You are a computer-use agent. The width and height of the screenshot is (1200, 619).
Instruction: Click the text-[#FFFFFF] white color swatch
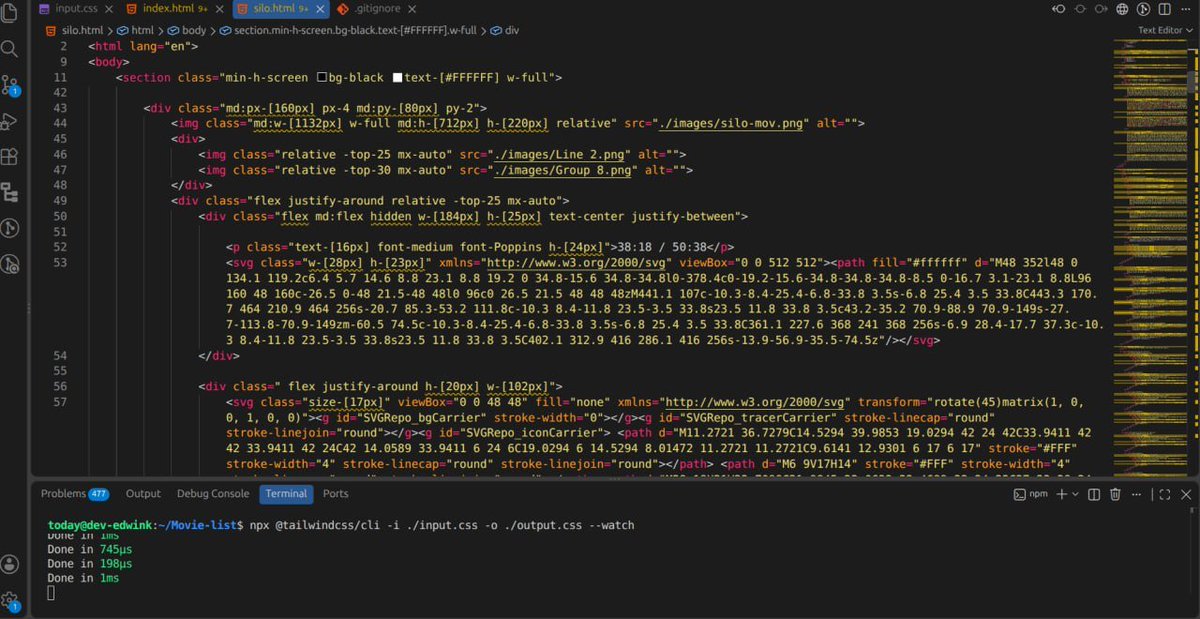(x=397, y=77)
